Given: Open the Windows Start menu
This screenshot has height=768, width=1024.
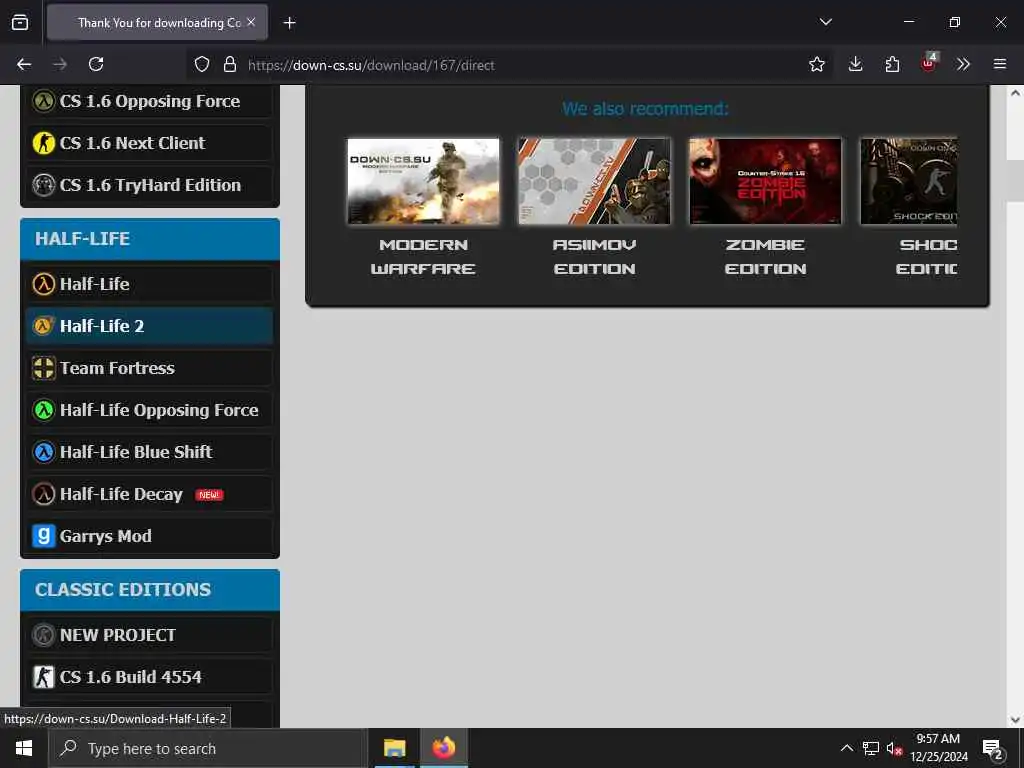Looking at the screenshot, I should pyautogui.click(x=24, y=748).
